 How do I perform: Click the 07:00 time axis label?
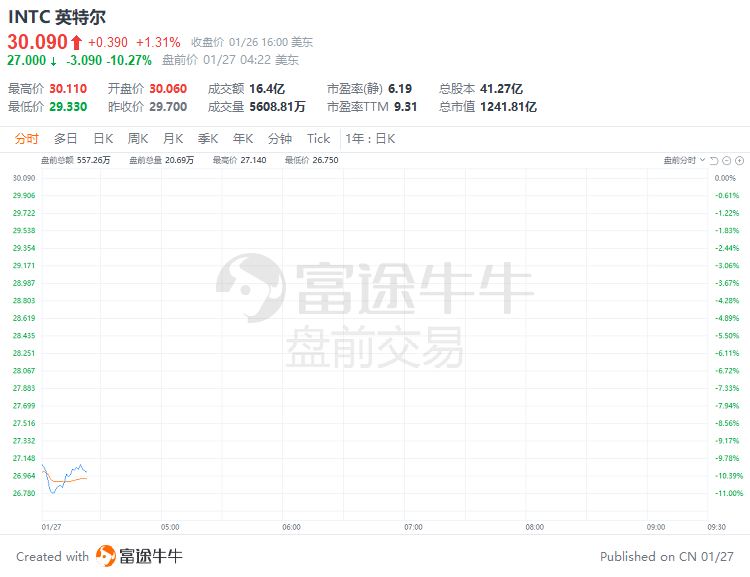pos(413,527)
